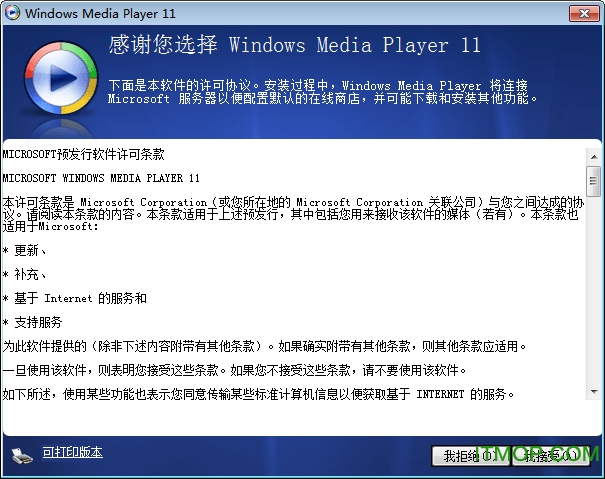Click the heading 感谢您选择 Windows Media Player 11
Viewport: 605px width, 479px height.
click(x=294, y=44)
